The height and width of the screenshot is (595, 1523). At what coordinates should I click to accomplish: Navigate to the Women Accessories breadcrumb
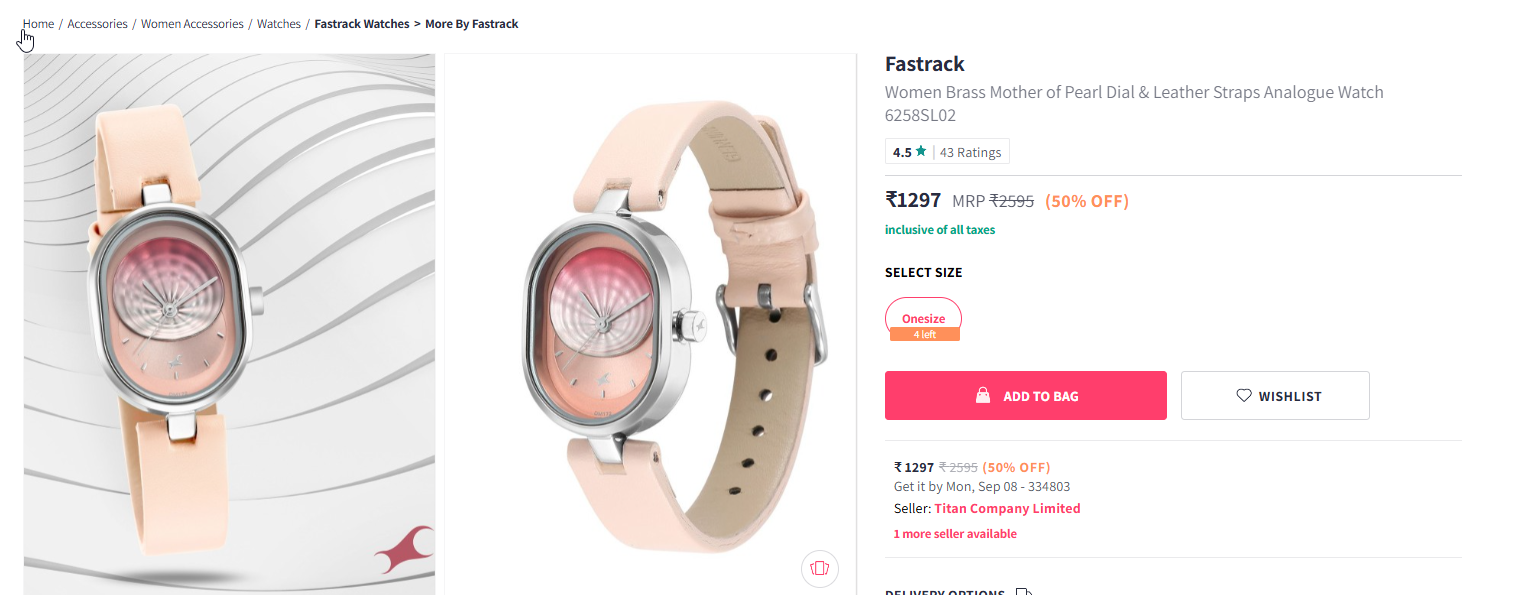(192, 24)
